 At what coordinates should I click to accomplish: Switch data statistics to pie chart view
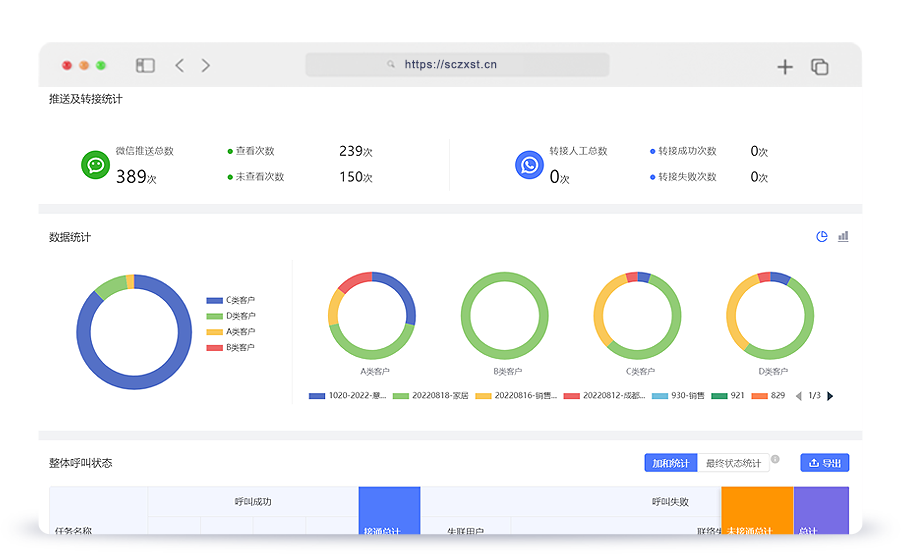tap(822, 237)
